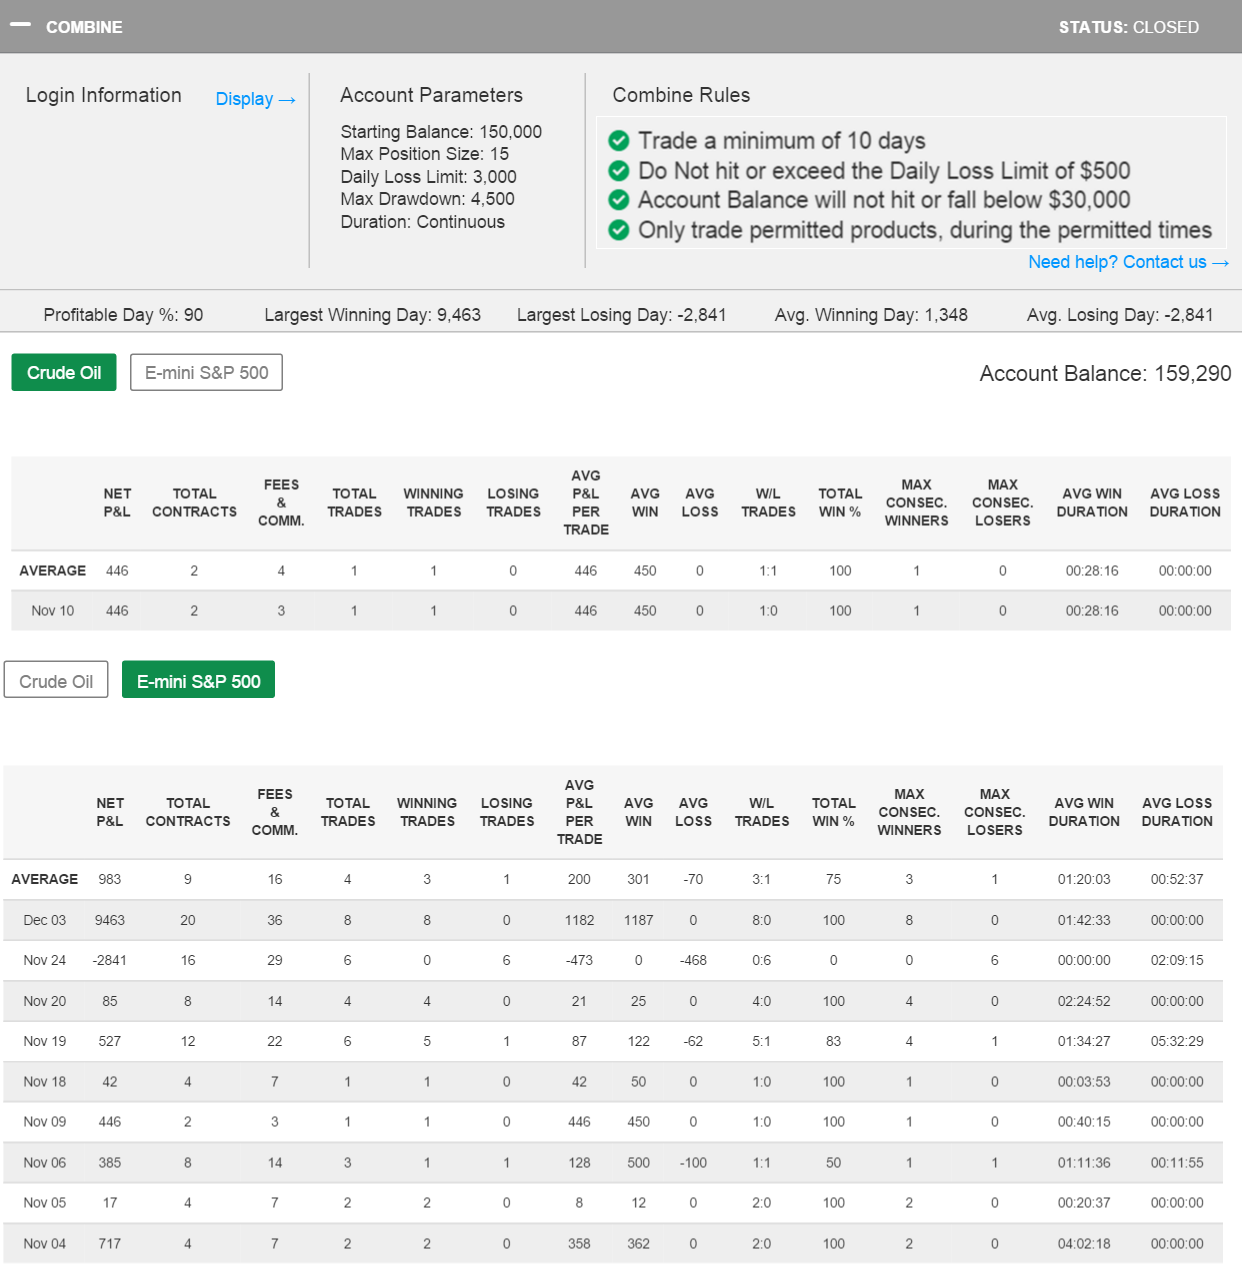Image resolution: width=1242 pixels, height=1267 pixels.
Task: Click green check beside Daily Loss Limit rule
Action: point(619,171)
